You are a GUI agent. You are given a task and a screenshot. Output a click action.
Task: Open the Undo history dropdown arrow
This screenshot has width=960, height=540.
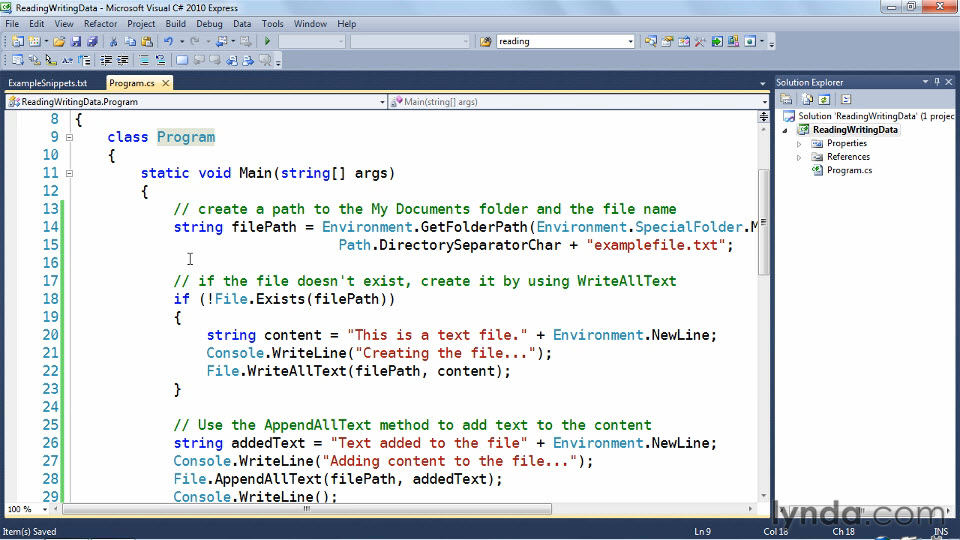[x=181, y=42]
